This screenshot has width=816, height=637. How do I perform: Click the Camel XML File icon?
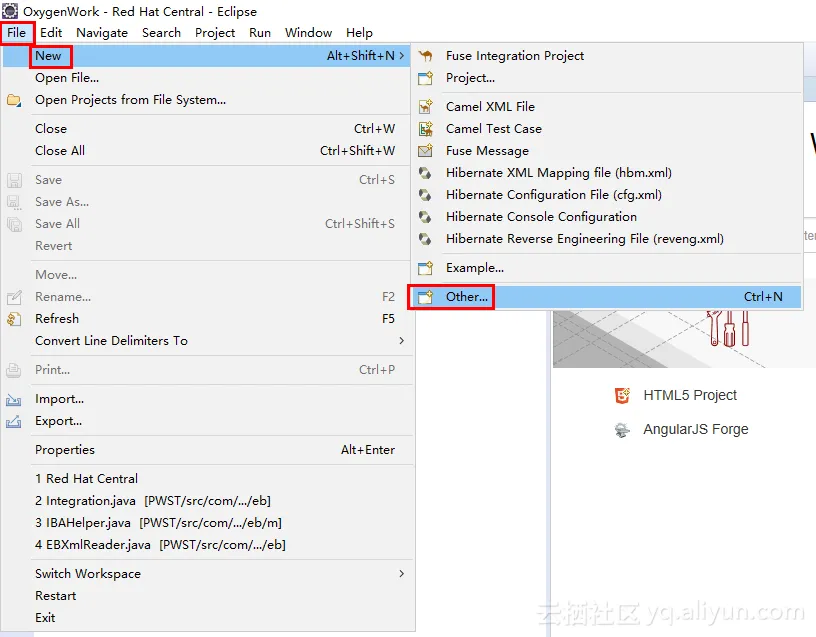tap(425, 106)
